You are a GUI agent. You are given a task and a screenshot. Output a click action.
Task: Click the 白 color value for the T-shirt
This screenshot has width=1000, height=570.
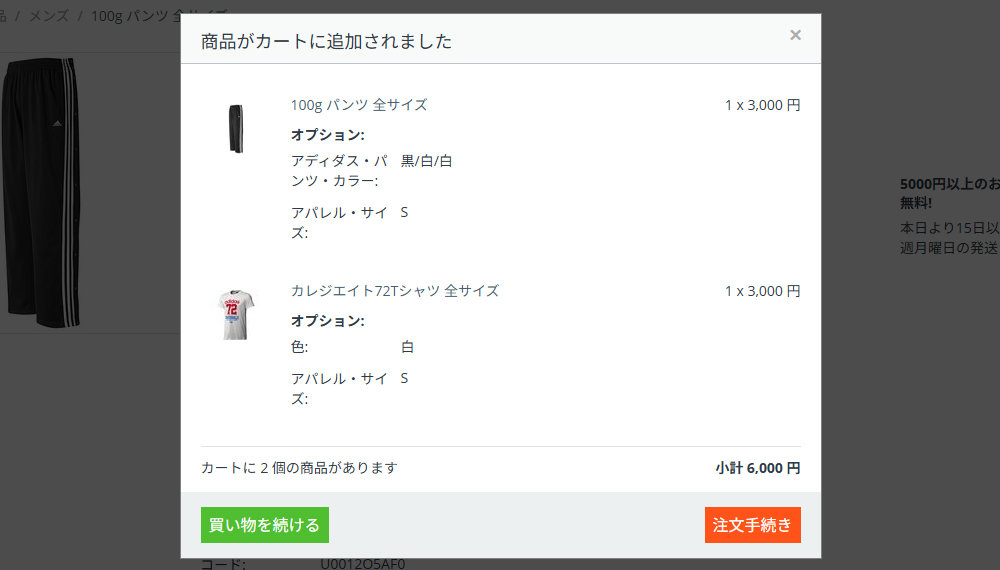[407, 347]
